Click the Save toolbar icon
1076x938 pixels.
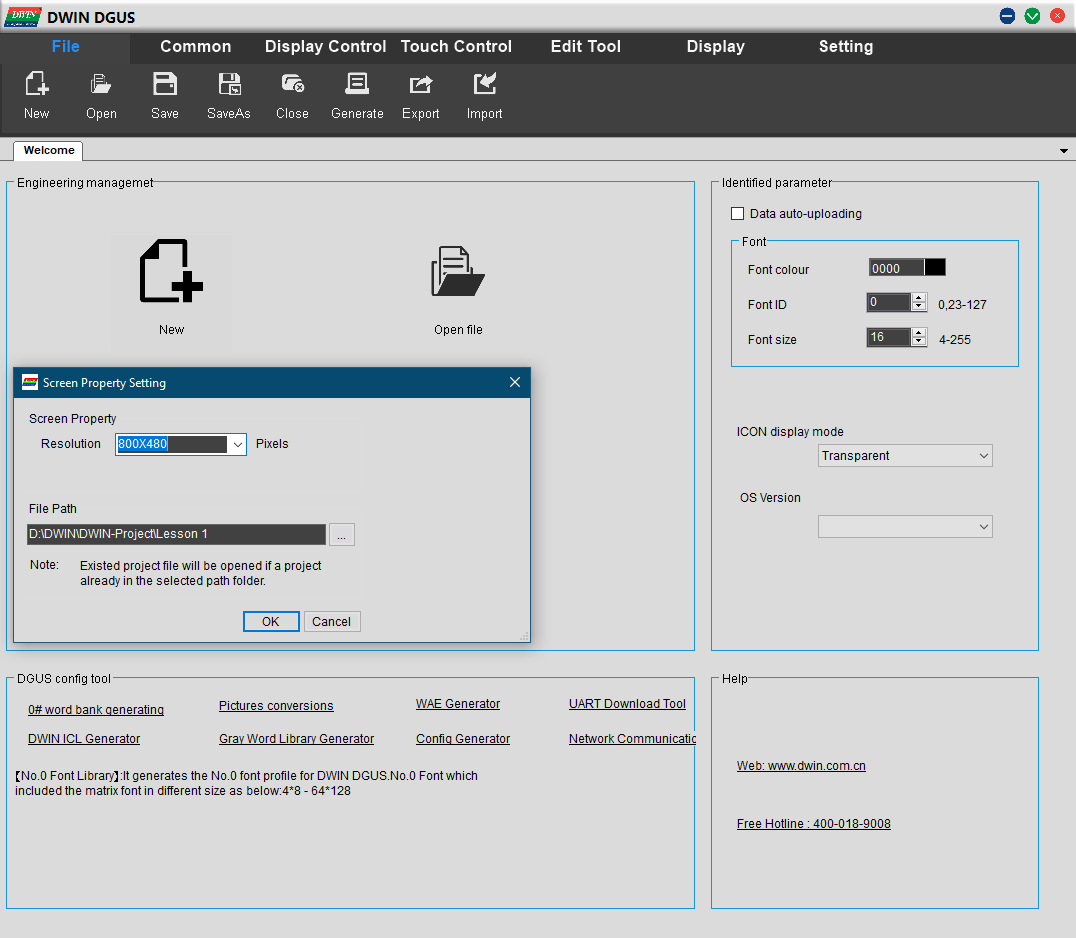pos(165,84)
